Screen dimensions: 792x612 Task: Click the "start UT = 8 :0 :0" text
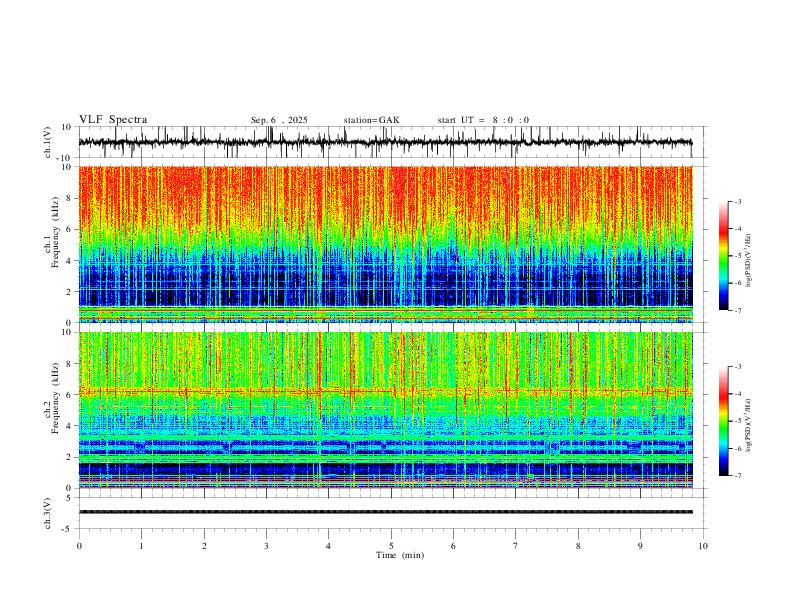pos(483,120)
